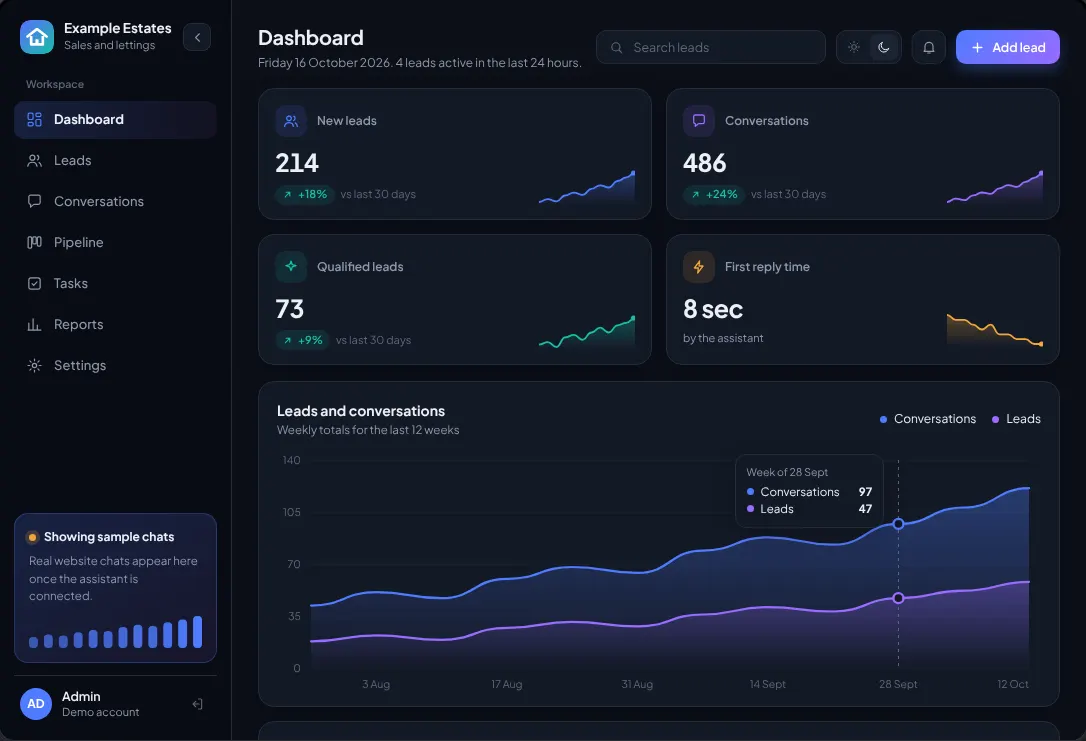This screenshot has height=741, width=1086.
Task: Click the Leads data point for 28 Sept
Action: [x=898, y=598]
